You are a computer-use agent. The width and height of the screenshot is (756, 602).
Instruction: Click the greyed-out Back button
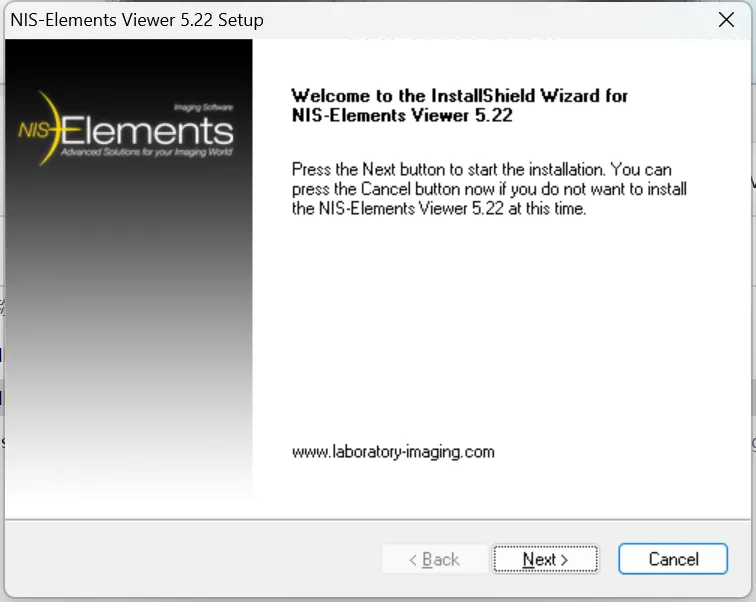coord(434,559)
